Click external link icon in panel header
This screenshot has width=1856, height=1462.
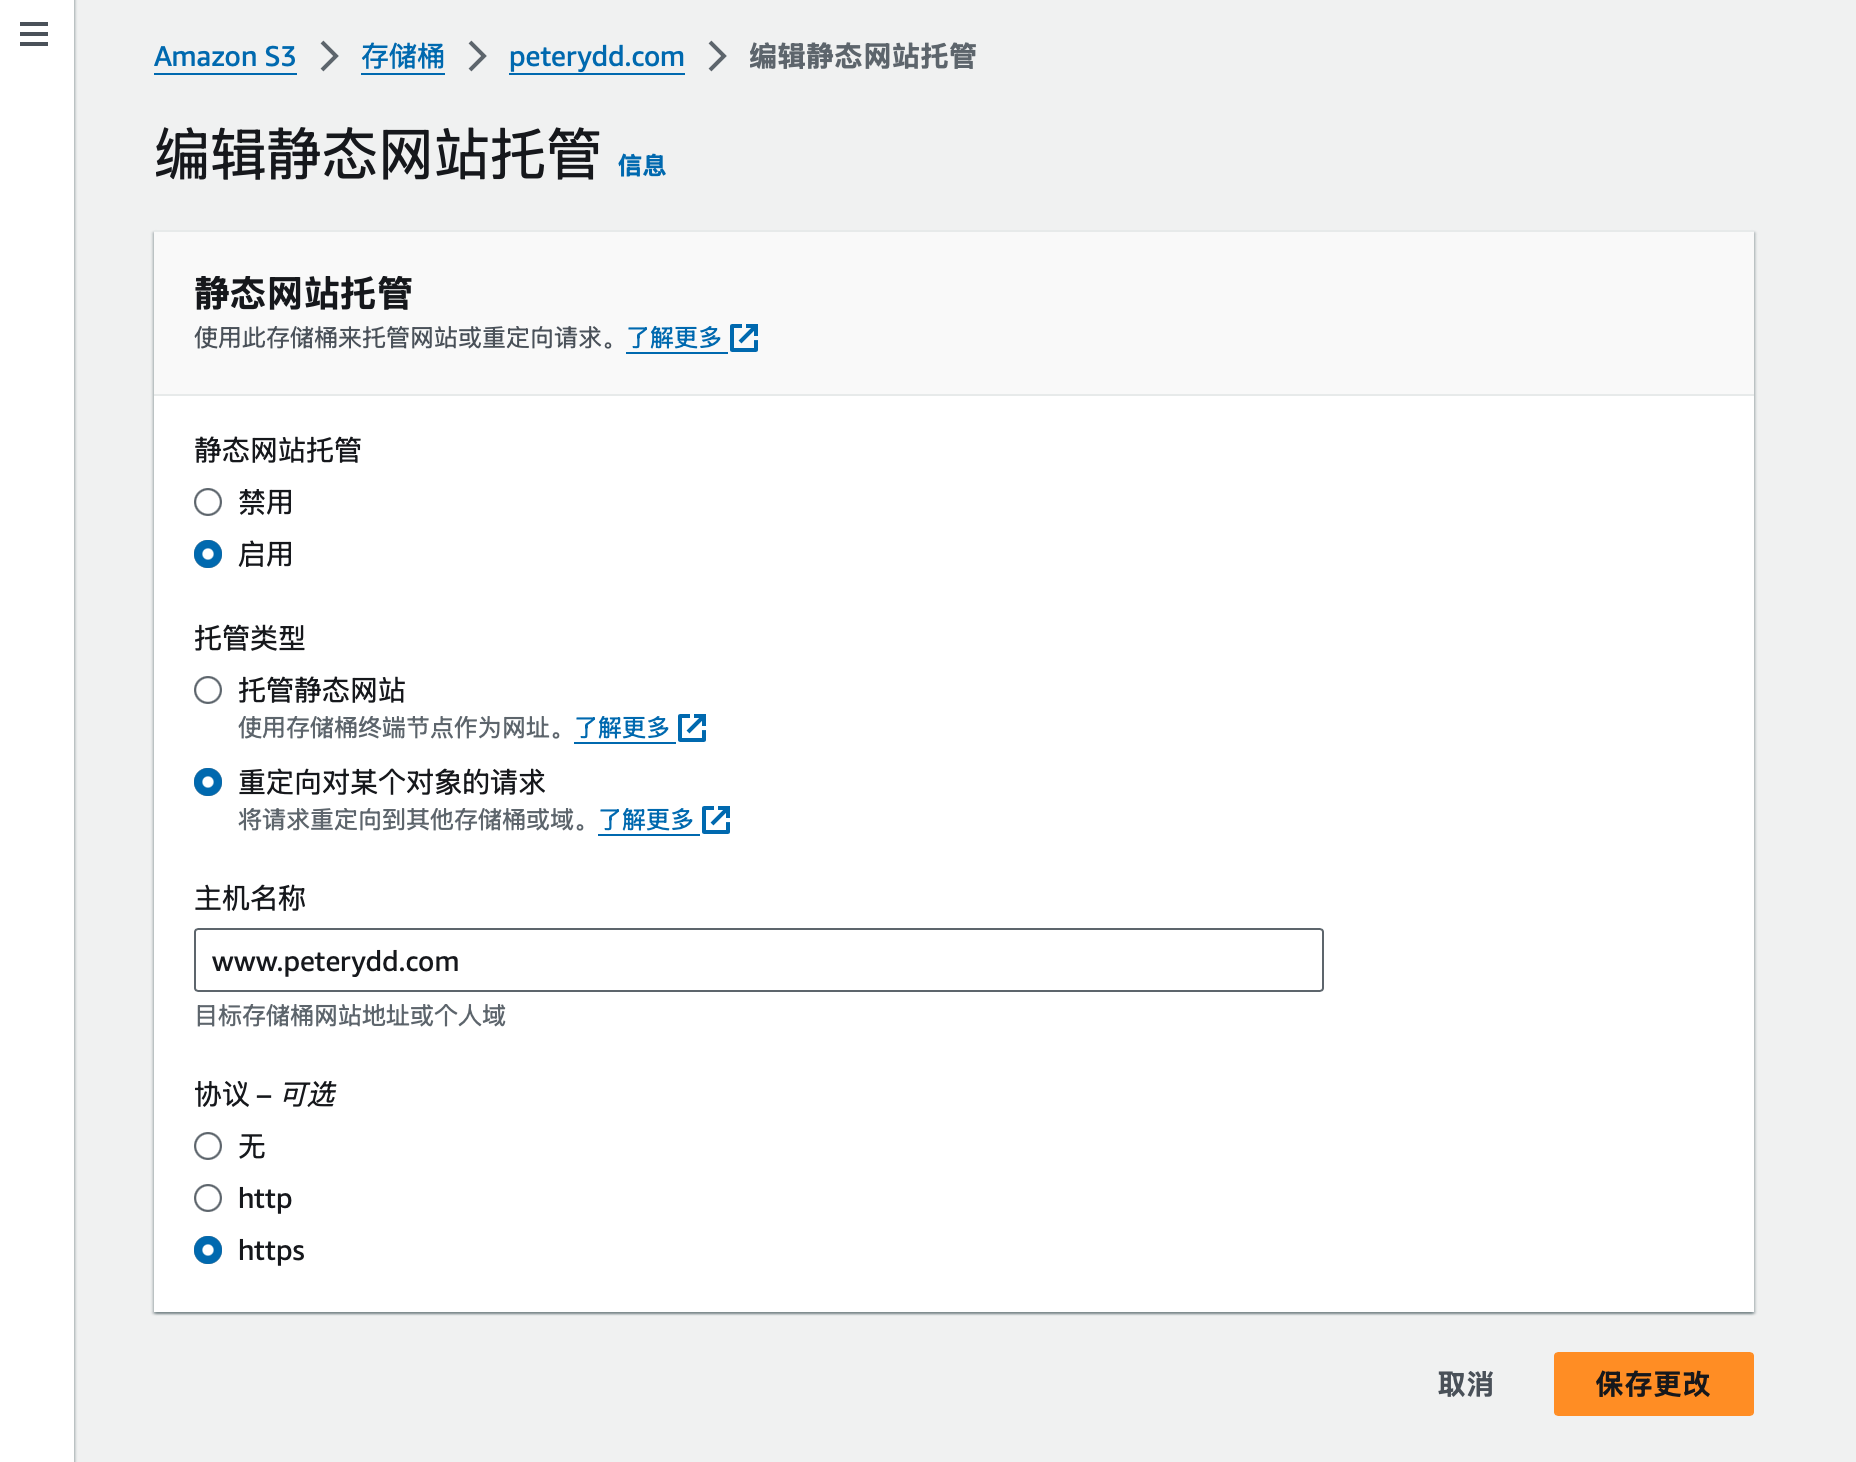744,338
